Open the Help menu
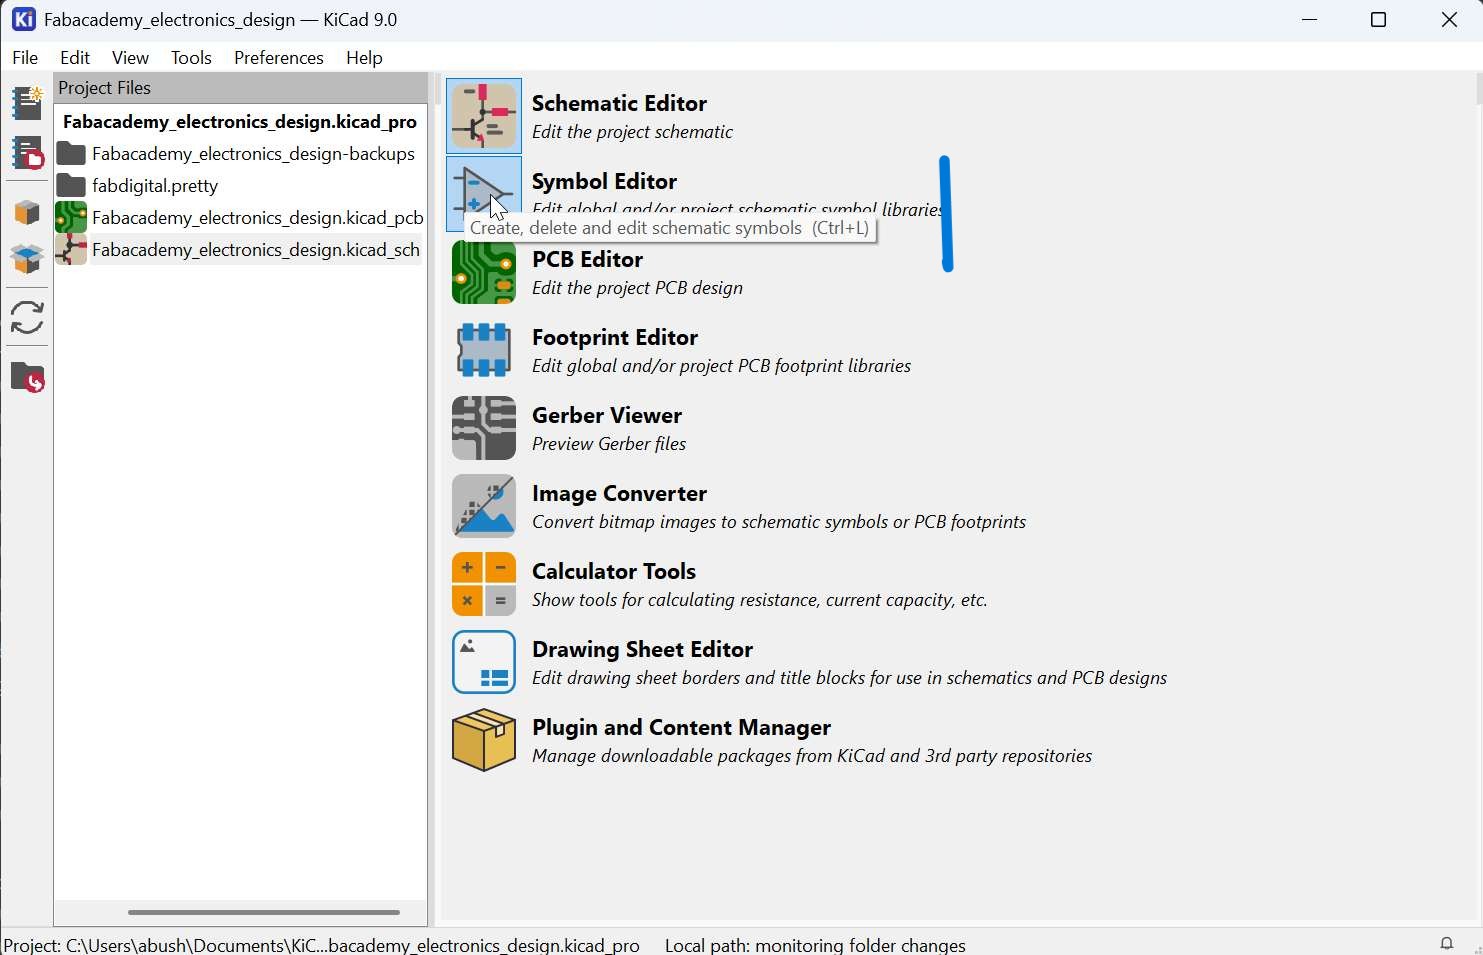 364,58
